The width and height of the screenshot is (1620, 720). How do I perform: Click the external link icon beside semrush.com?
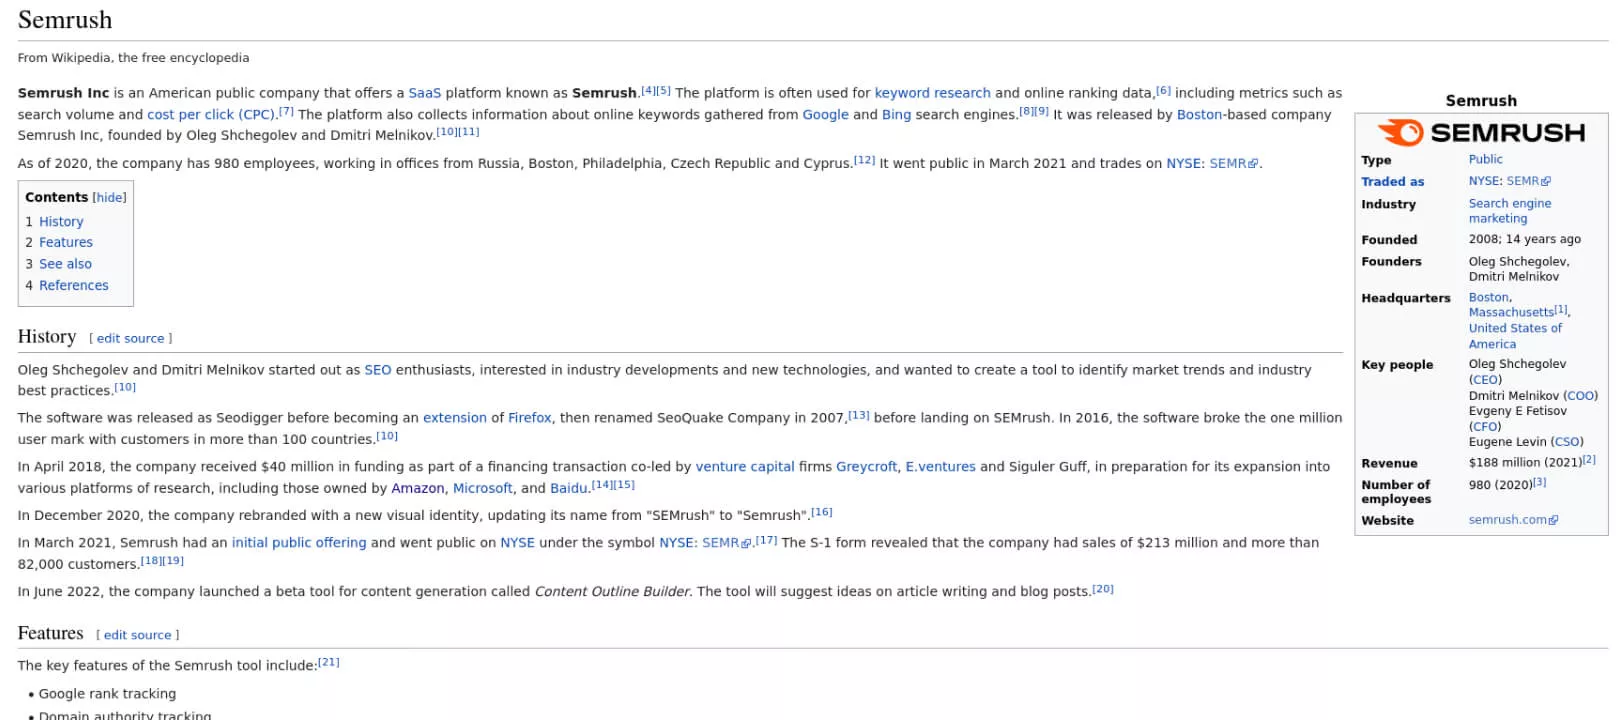tap(1553, 521)
